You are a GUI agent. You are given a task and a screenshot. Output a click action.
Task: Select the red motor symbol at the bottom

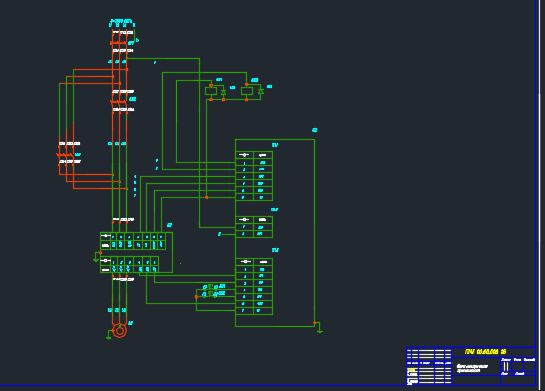coord(120,331)
